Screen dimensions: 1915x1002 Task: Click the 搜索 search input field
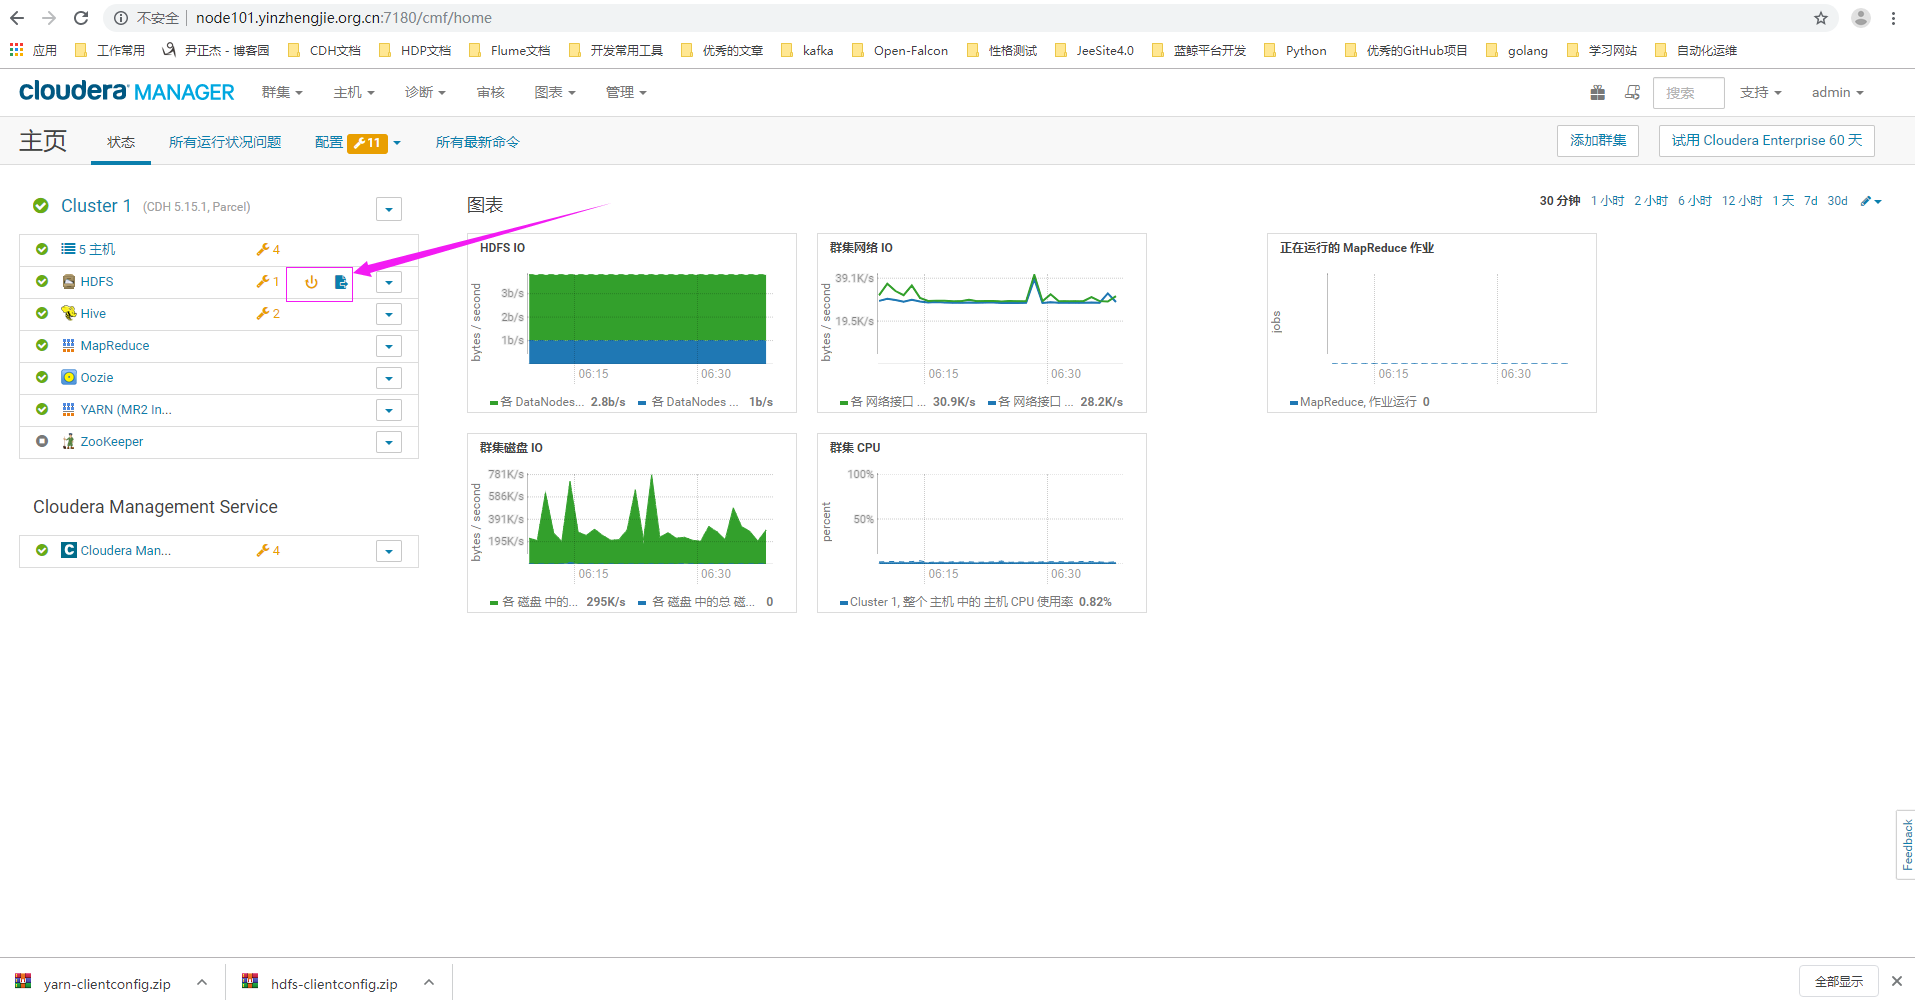point(1688,93)
